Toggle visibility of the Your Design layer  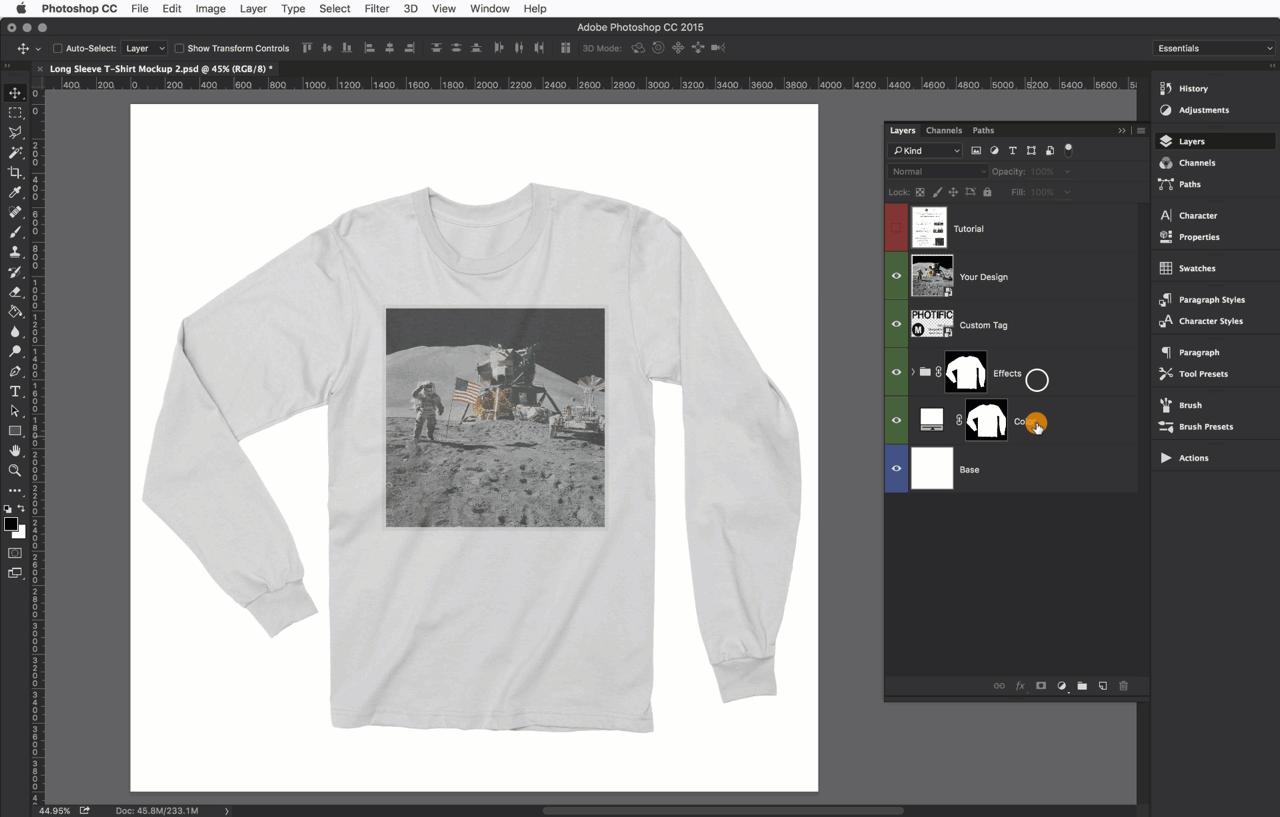pos(896,276)
